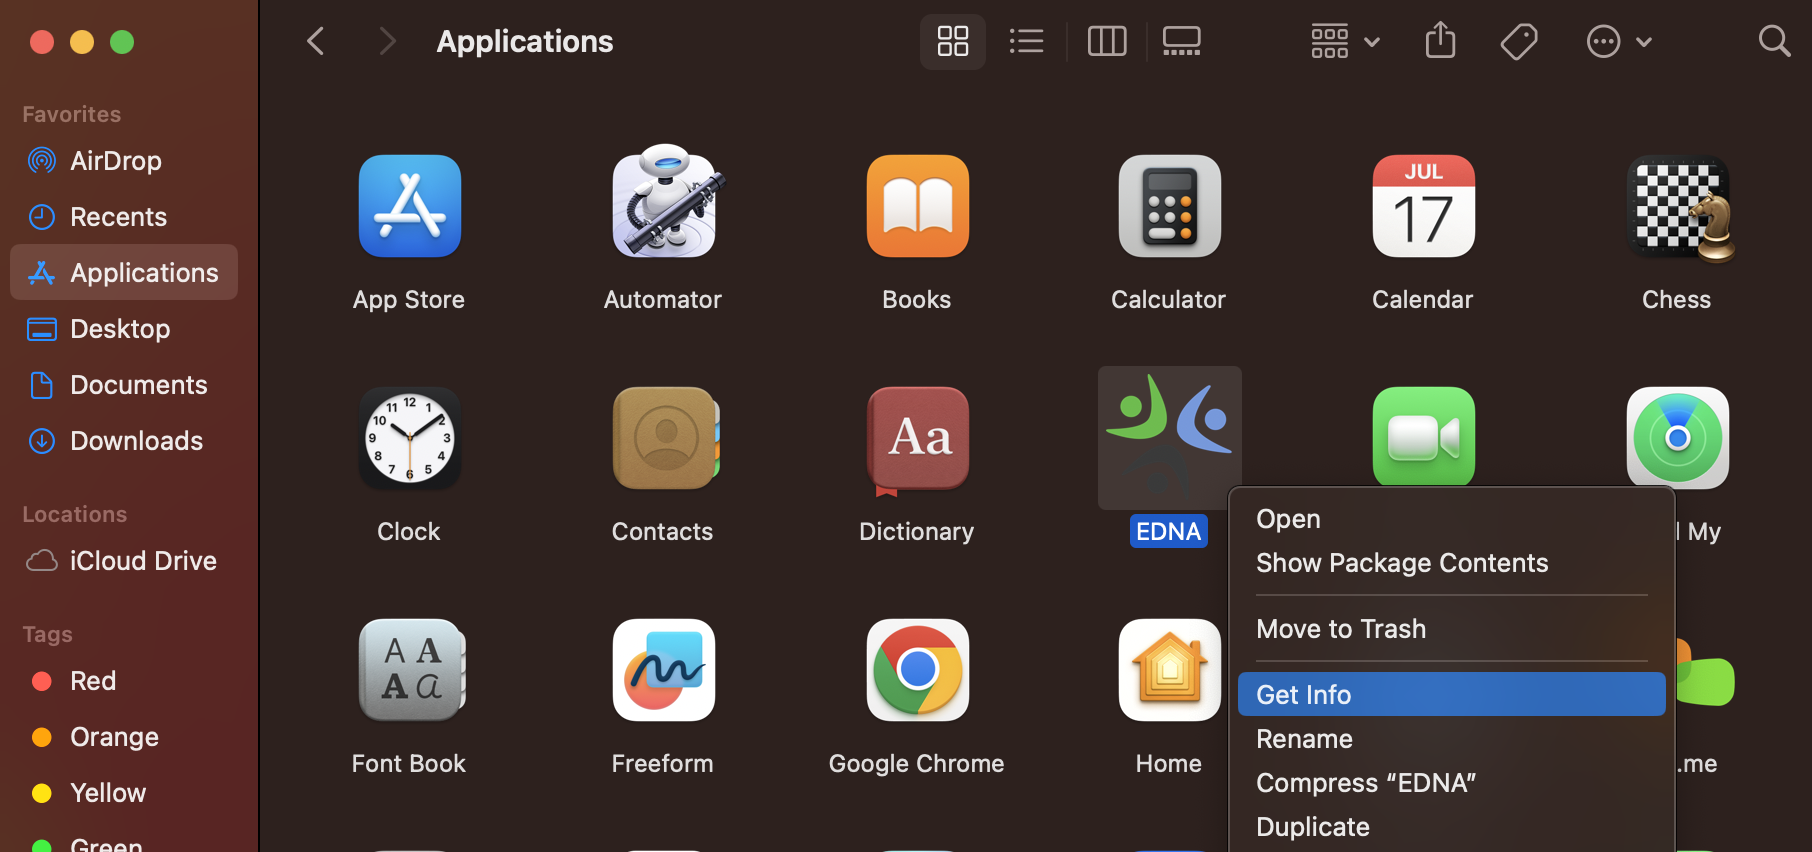
Task: Open Downloads in the sidebar
Action: 136,441
